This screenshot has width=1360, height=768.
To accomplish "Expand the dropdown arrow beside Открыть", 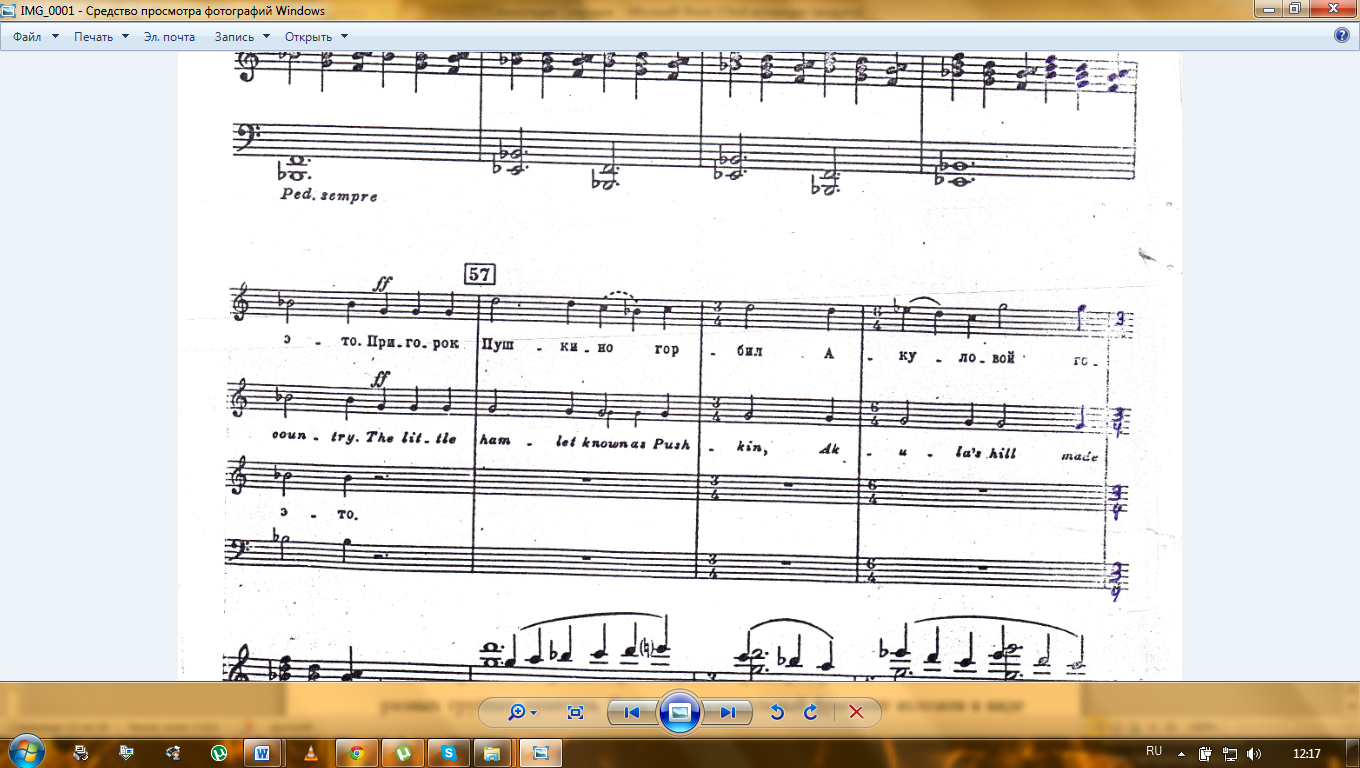I will (x=345, y=36).
